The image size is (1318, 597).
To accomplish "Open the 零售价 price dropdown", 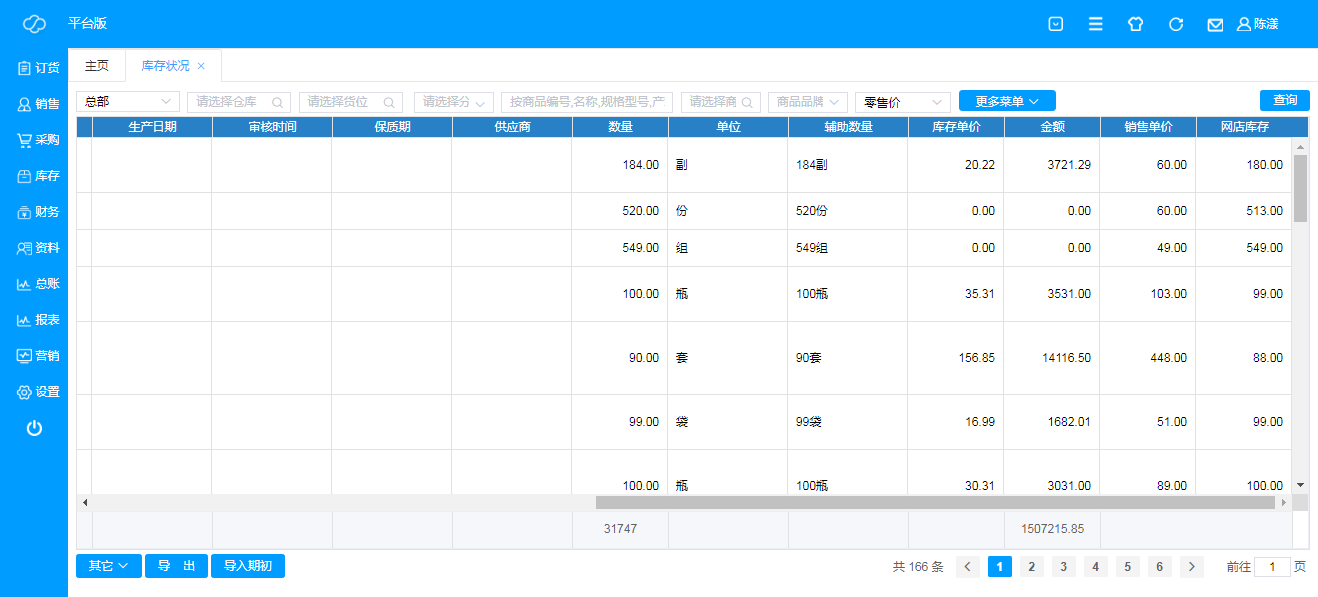I will [x=903, y=102].
